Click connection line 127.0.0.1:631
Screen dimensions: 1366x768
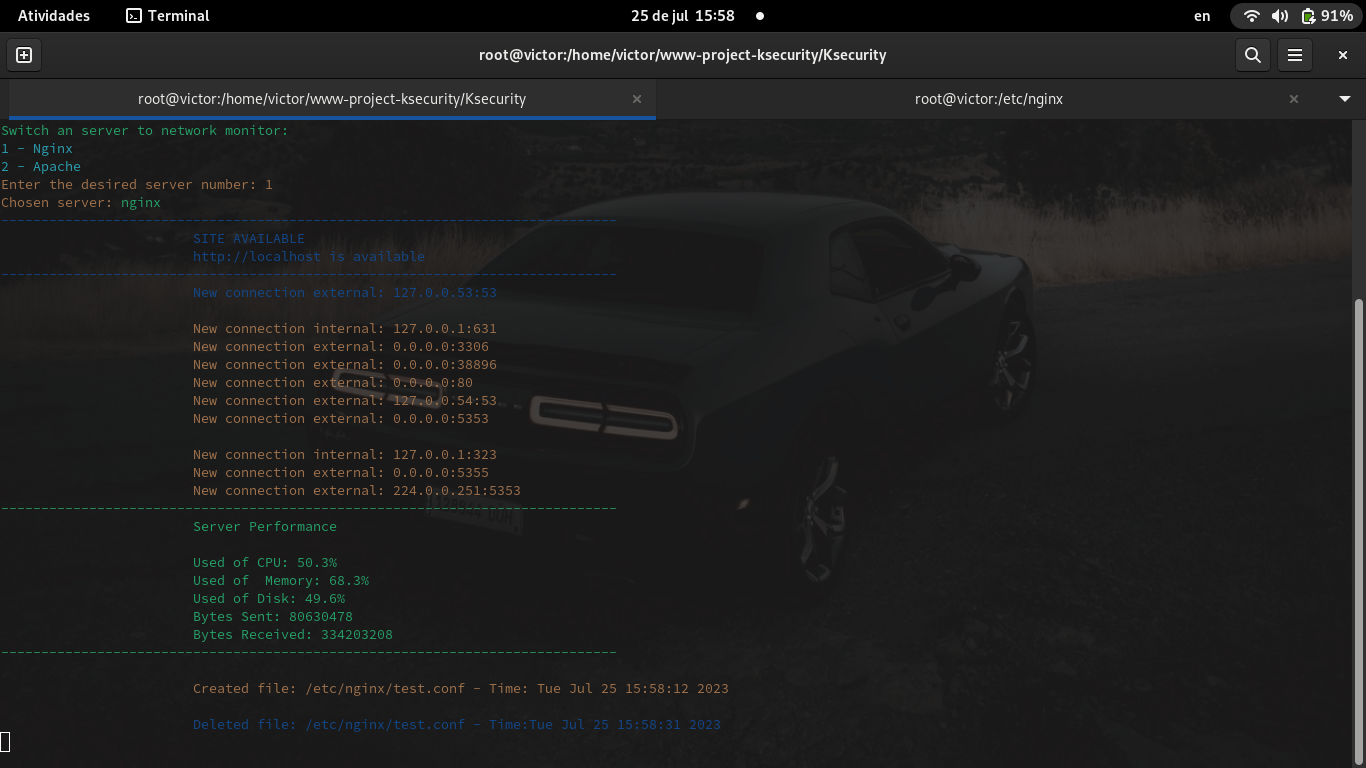click(x=345, y=329)
